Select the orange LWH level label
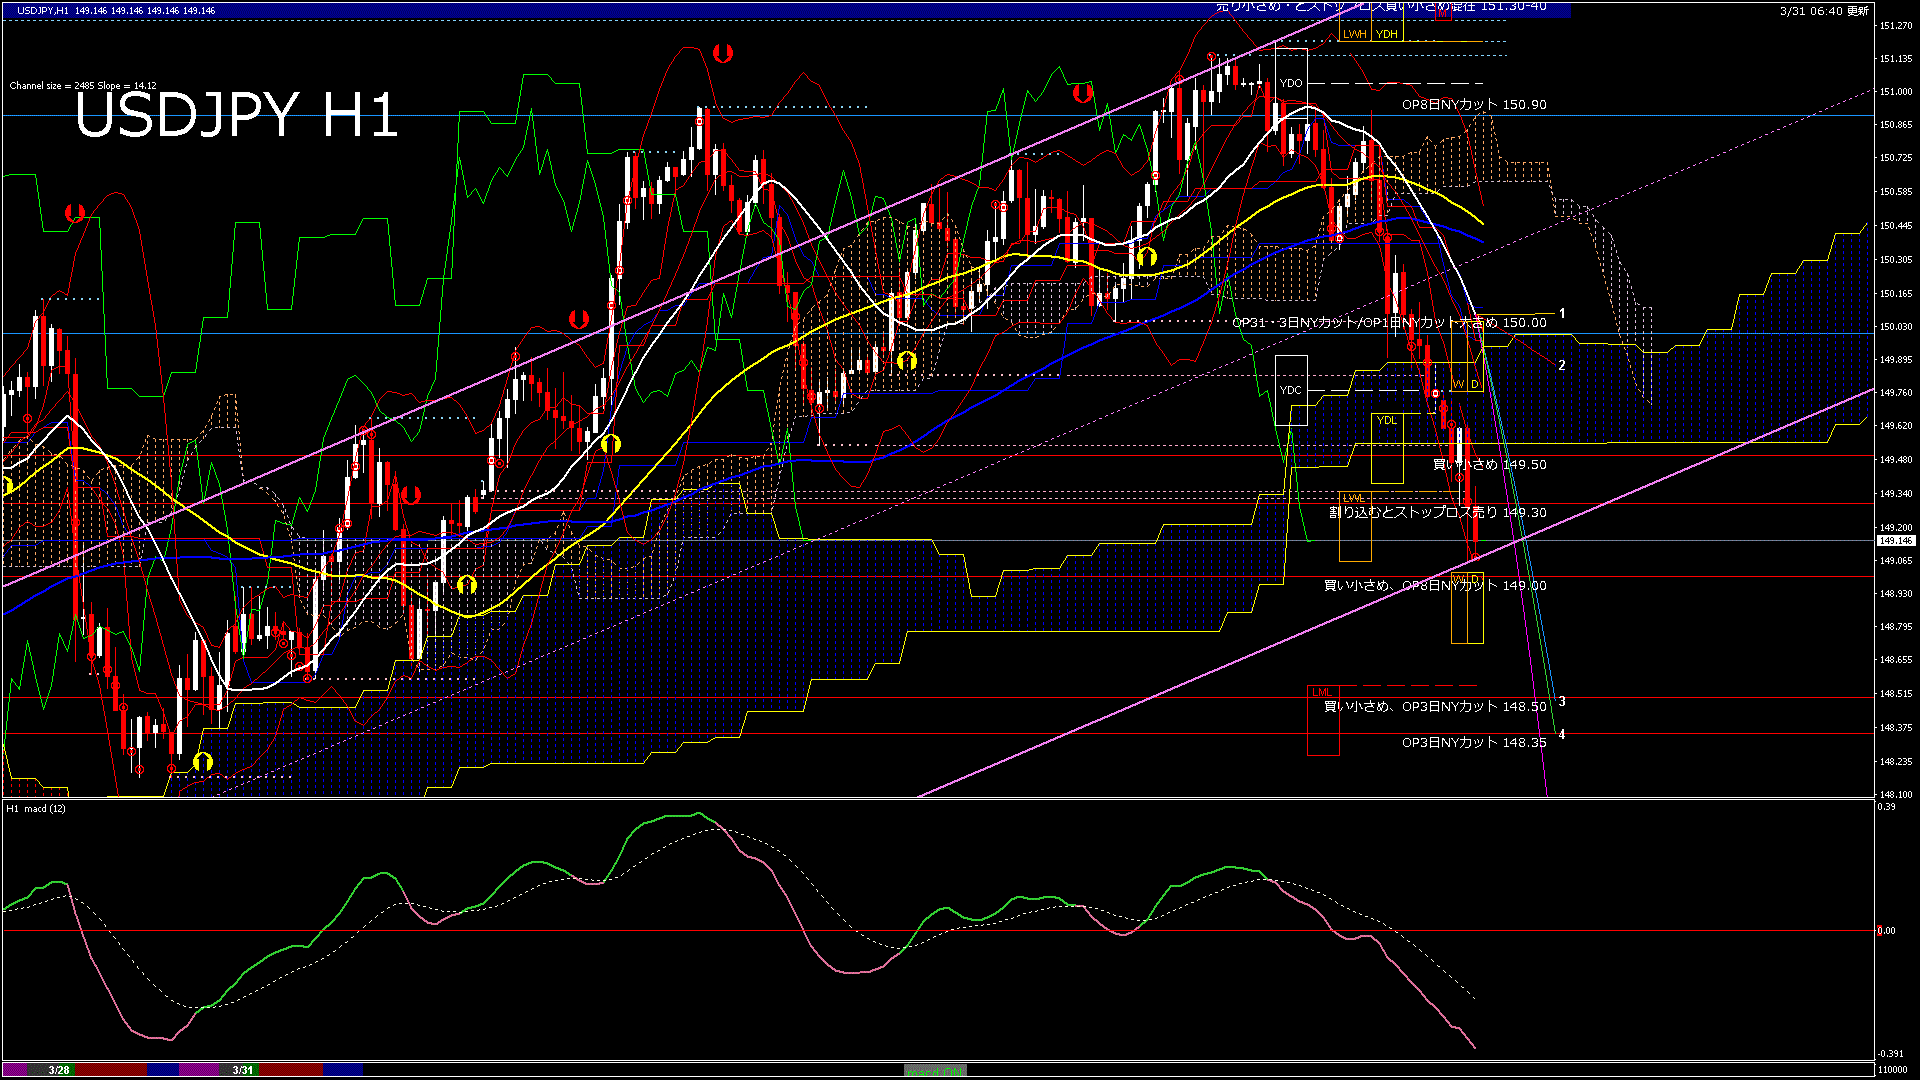This screenshot has width=1920, height=1080. pyautogui.click(x=1354, y=34)
